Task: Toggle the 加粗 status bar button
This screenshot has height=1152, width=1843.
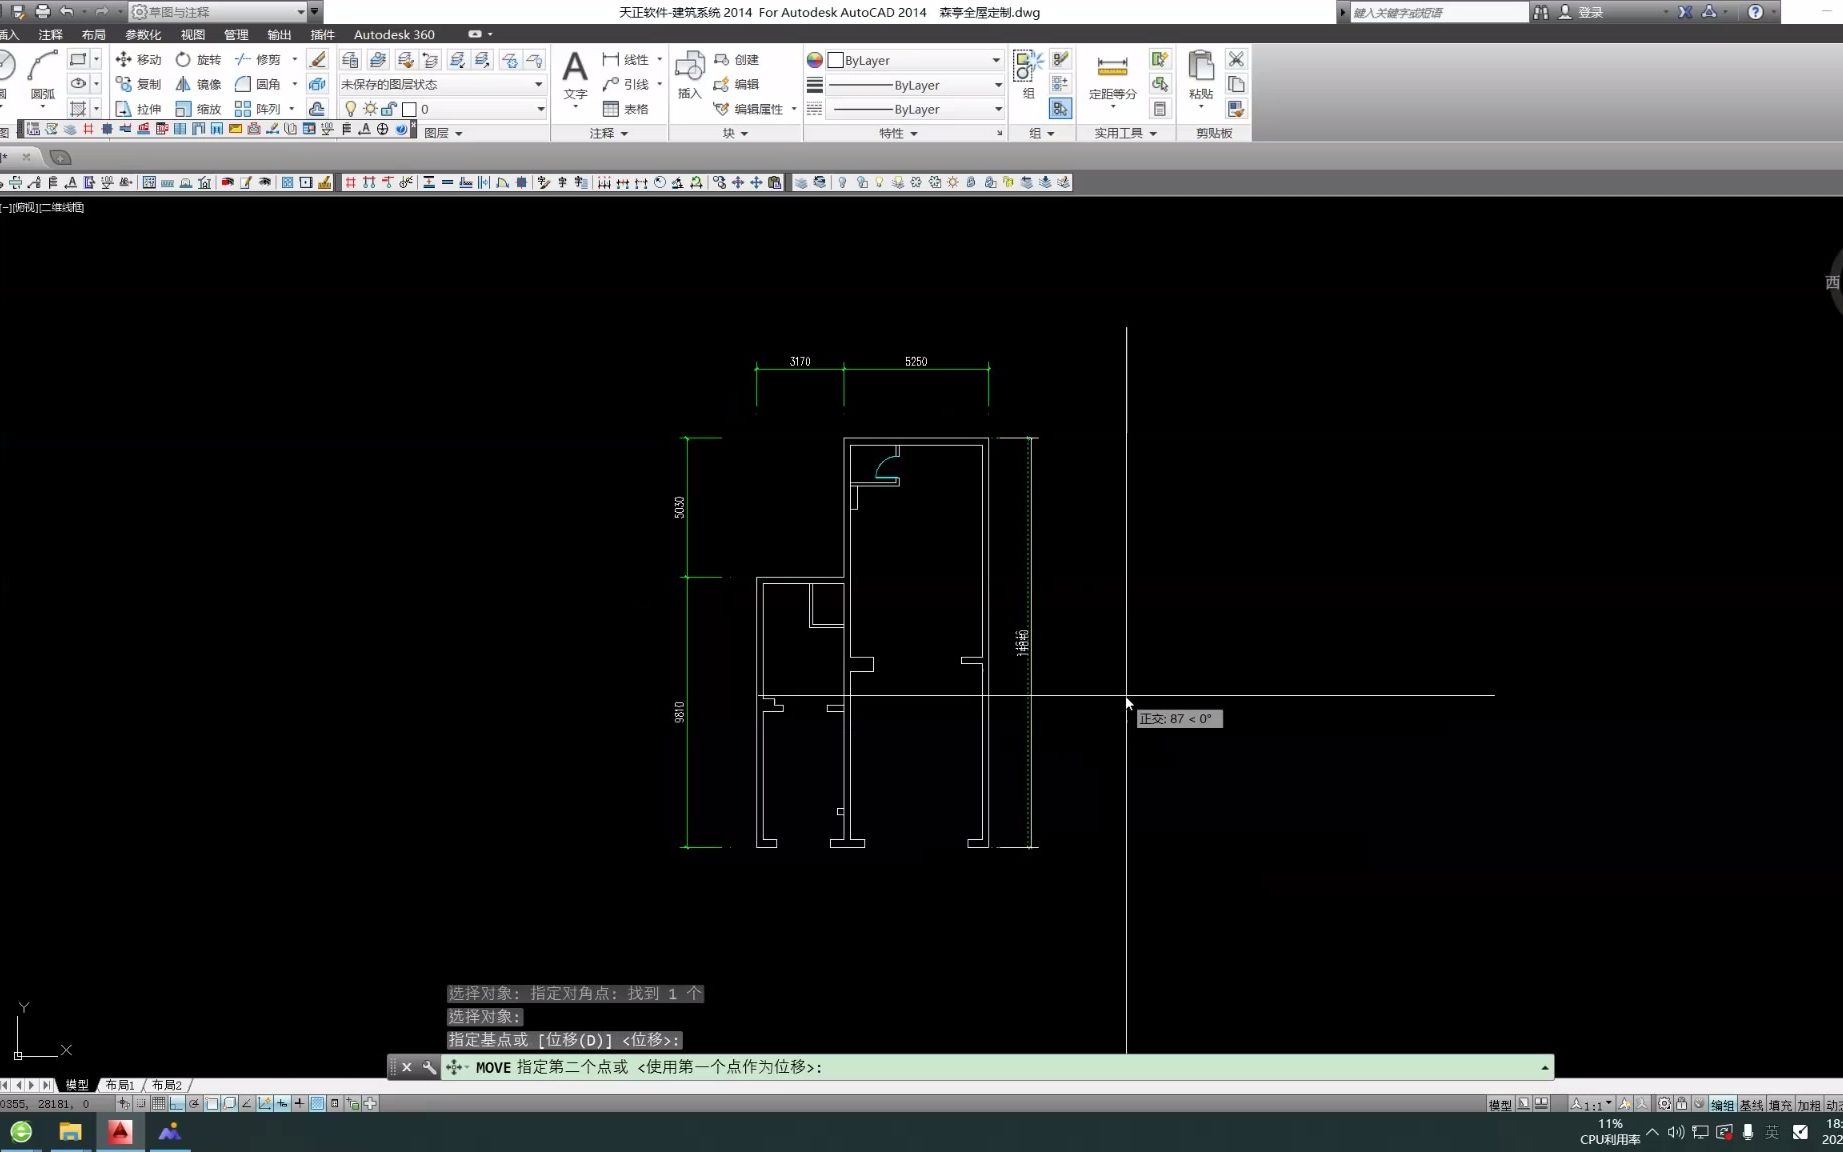Action: point(1809,1105)
